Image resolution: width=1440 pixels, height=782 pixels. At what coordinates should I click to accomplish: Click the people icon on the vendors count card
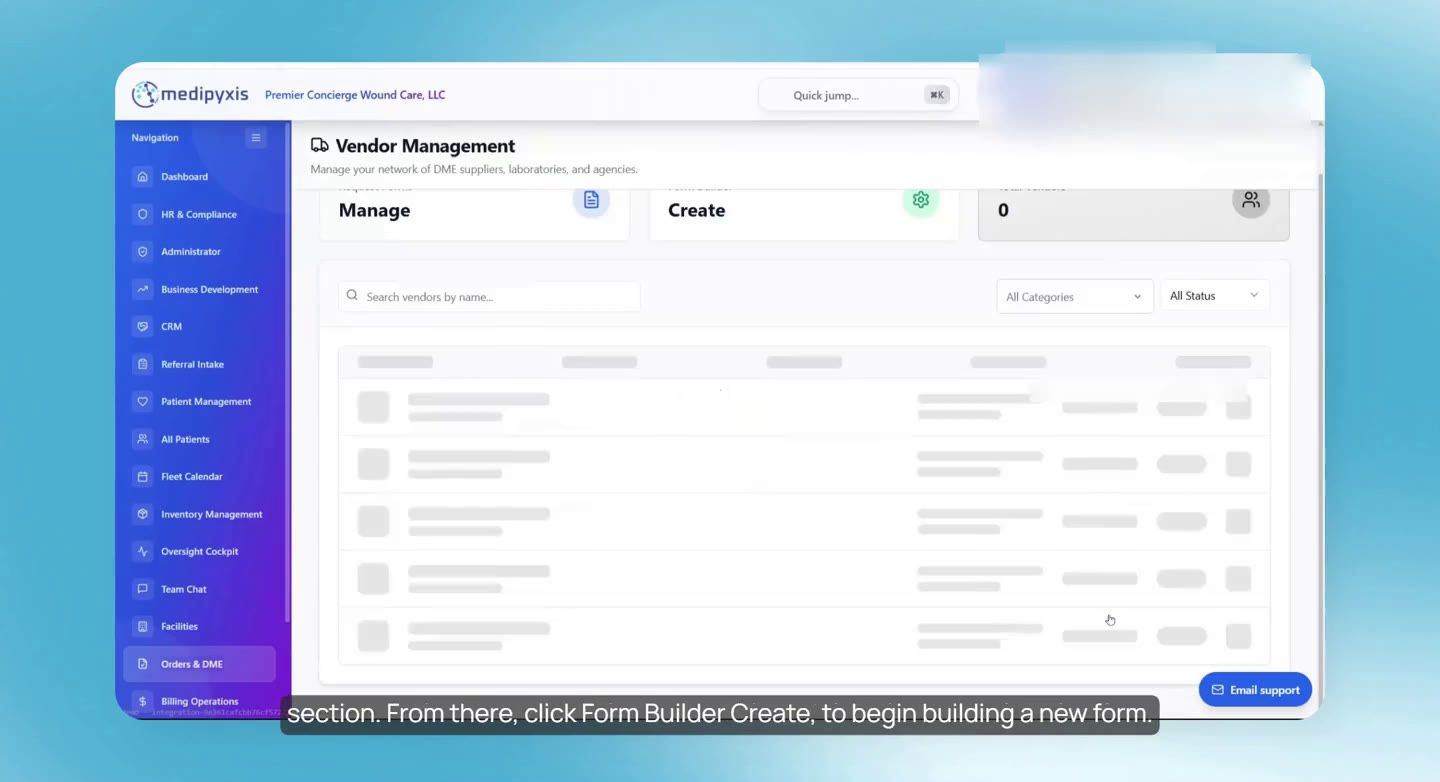click(1251, 200)
